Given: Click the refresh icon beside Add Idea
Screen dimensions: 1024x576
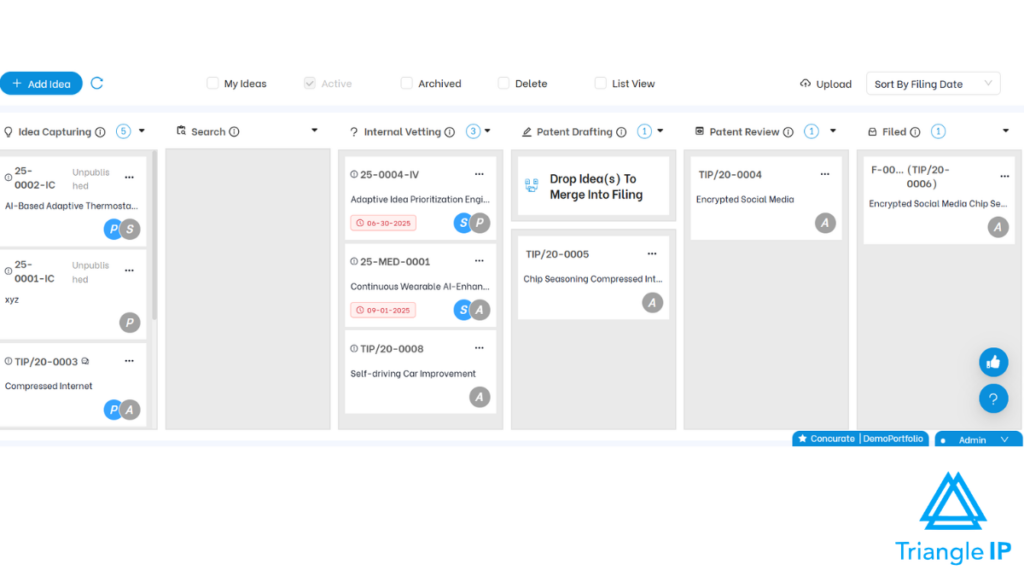Looking at the screenshot, I should click(97, 83).
